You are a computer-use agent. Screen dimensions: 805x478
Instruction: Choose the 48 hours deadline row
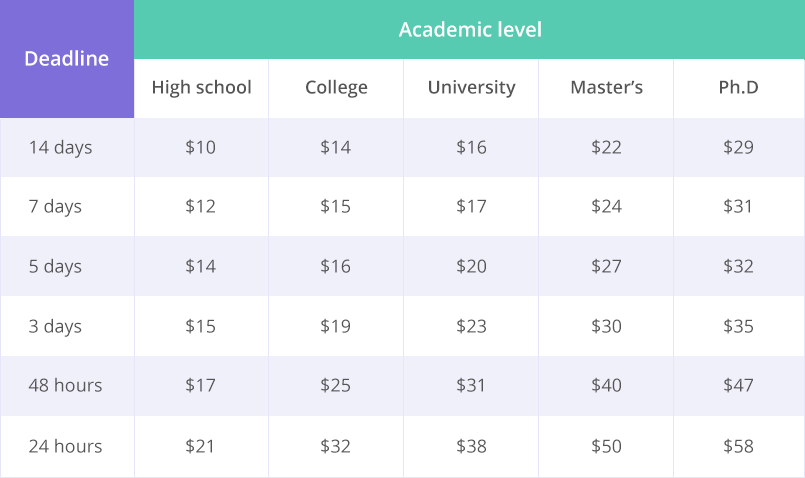click(65, 386)
